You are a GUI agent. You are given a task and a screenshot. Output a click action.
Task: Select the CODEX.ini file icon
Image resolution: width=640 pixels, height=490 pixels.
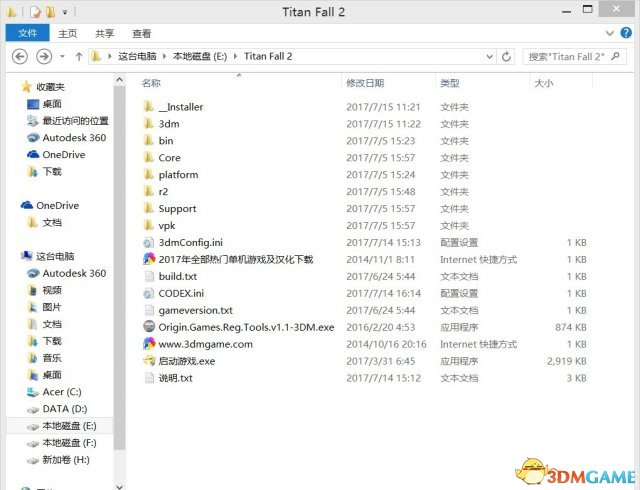pos(149,293)
